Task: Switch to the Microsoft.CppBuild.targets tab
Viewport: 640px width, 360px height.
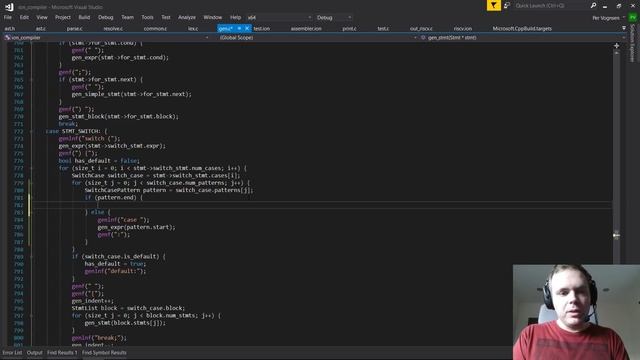Action: click(522, 29)
